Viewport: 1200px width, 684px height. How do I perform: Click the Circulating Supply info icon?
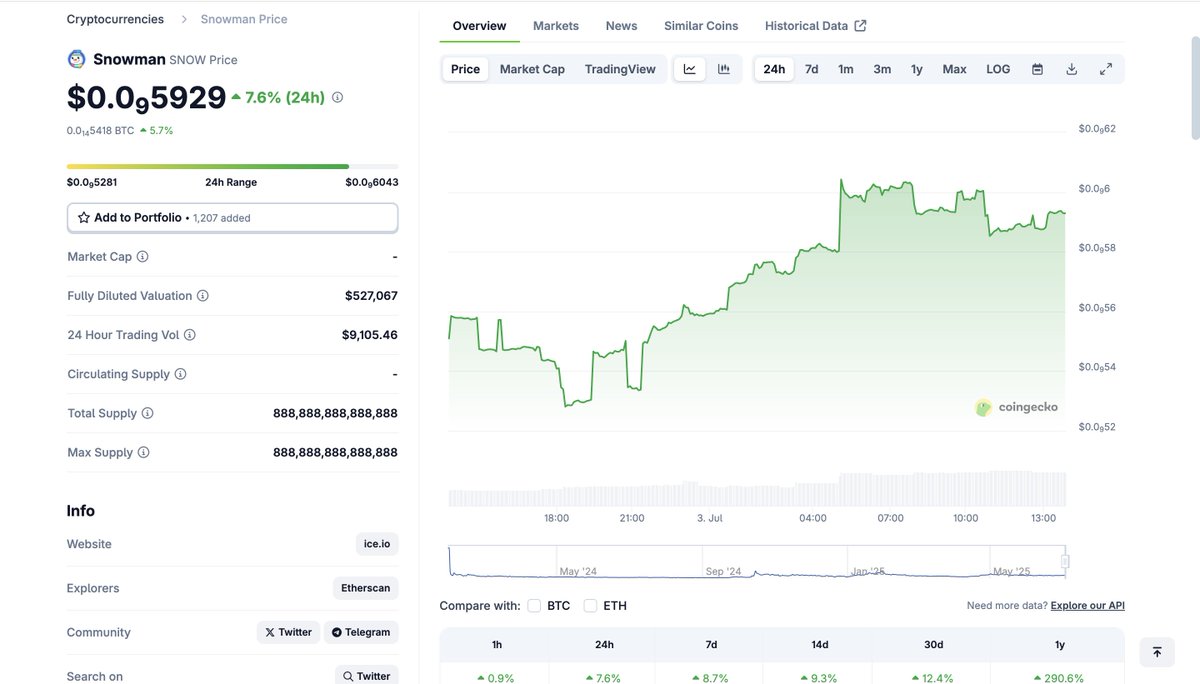coord(180,374)
